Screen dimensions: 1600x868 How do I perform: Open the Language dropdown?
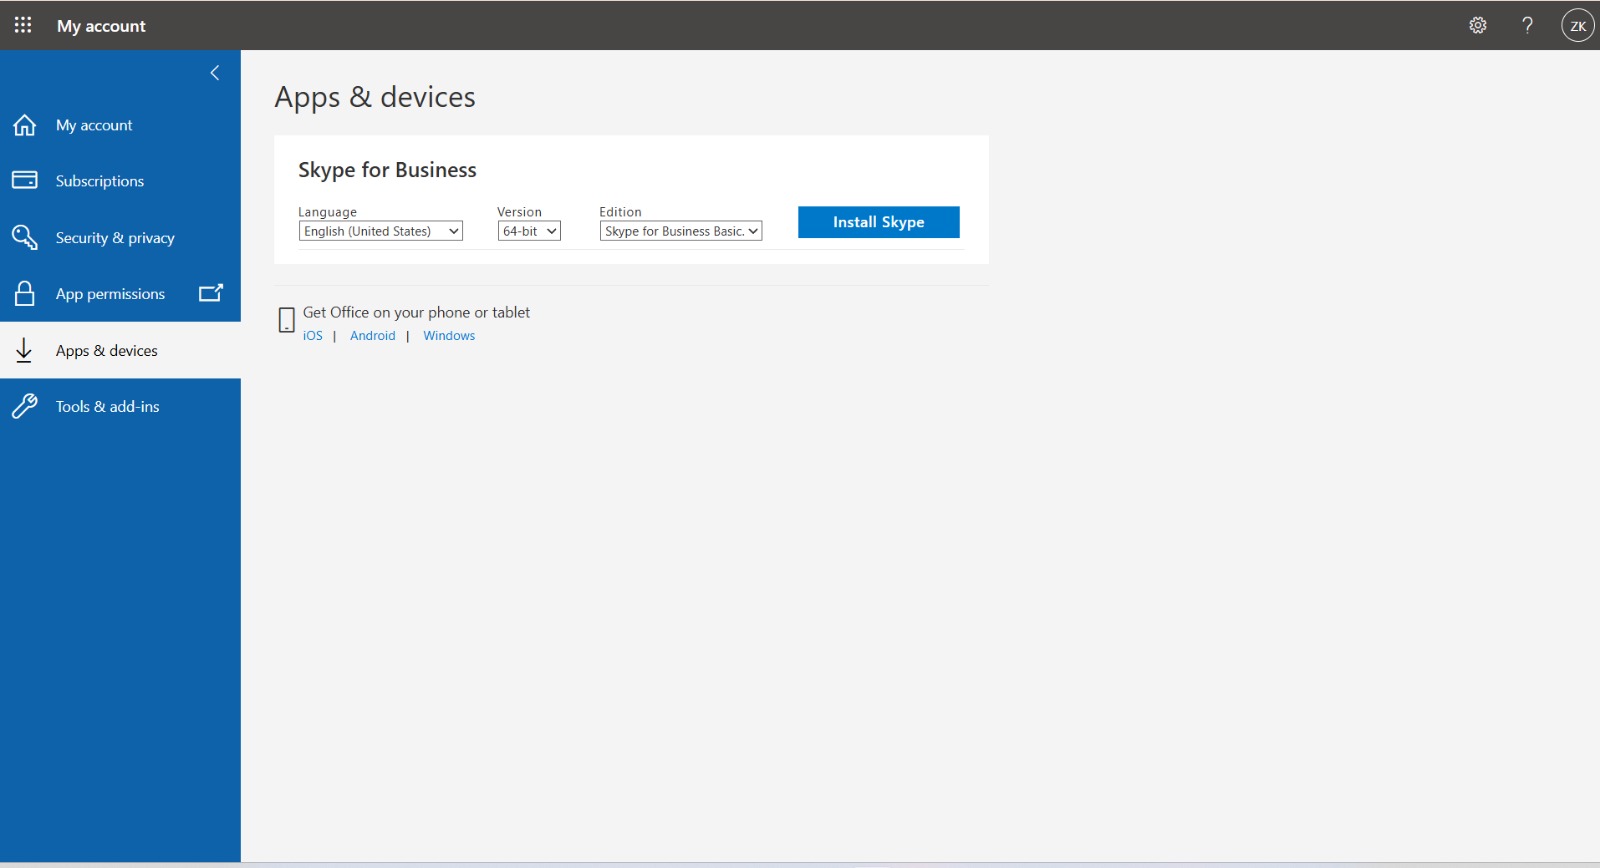click(x=380, y=231)
